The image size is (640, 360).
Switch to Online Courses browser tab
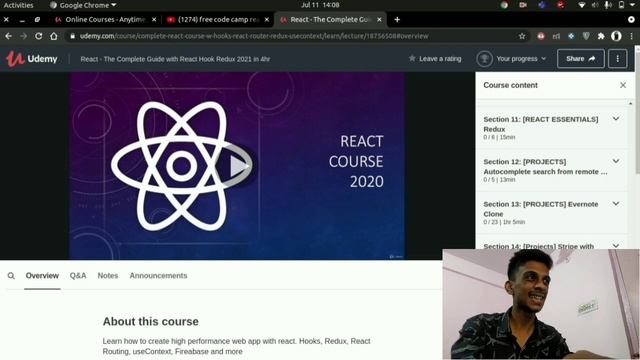105,20
